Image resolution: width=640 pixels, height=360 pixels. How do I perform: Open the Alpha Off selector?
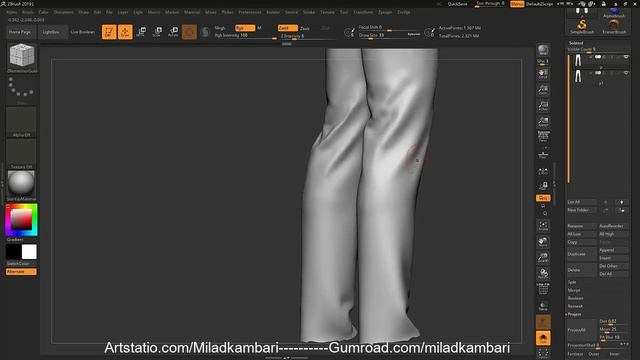click(21, 122)
